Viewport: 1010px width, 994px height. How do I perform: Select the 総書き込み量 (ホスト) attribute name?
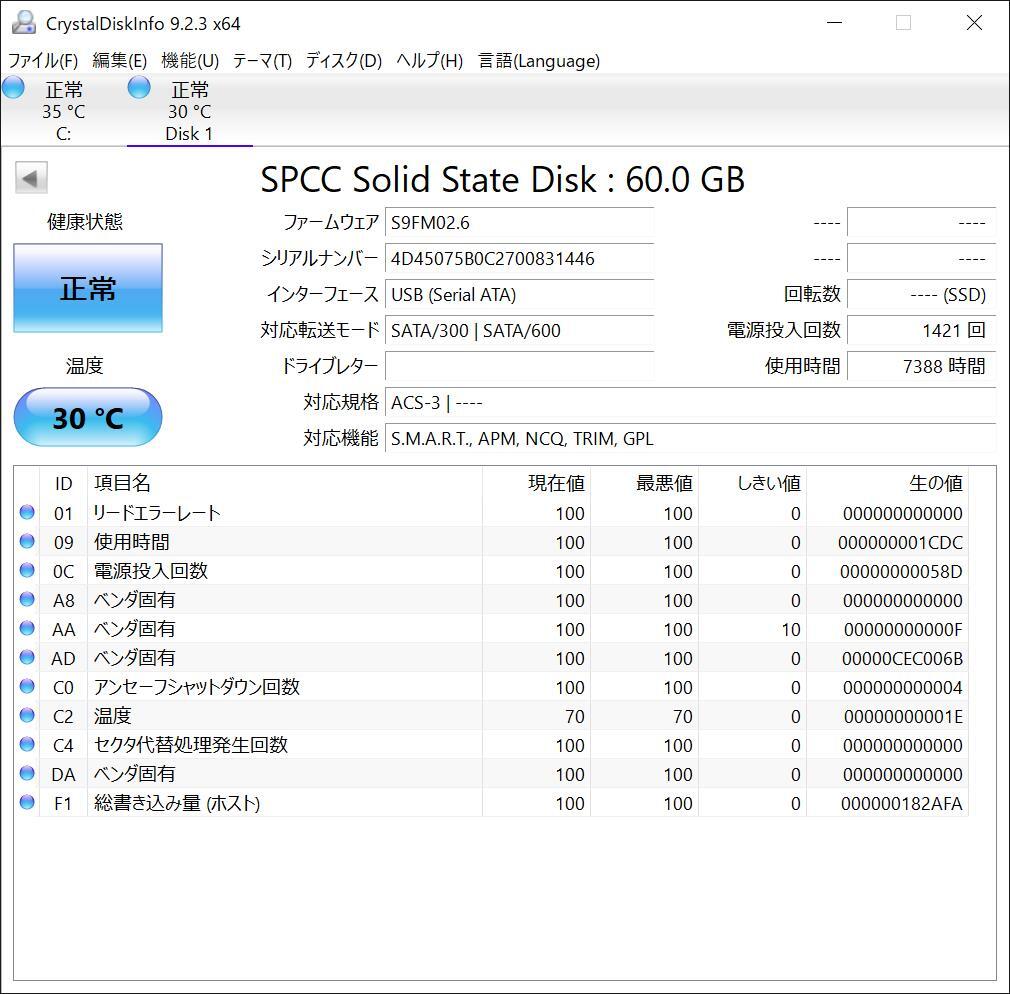click(176, 803)
